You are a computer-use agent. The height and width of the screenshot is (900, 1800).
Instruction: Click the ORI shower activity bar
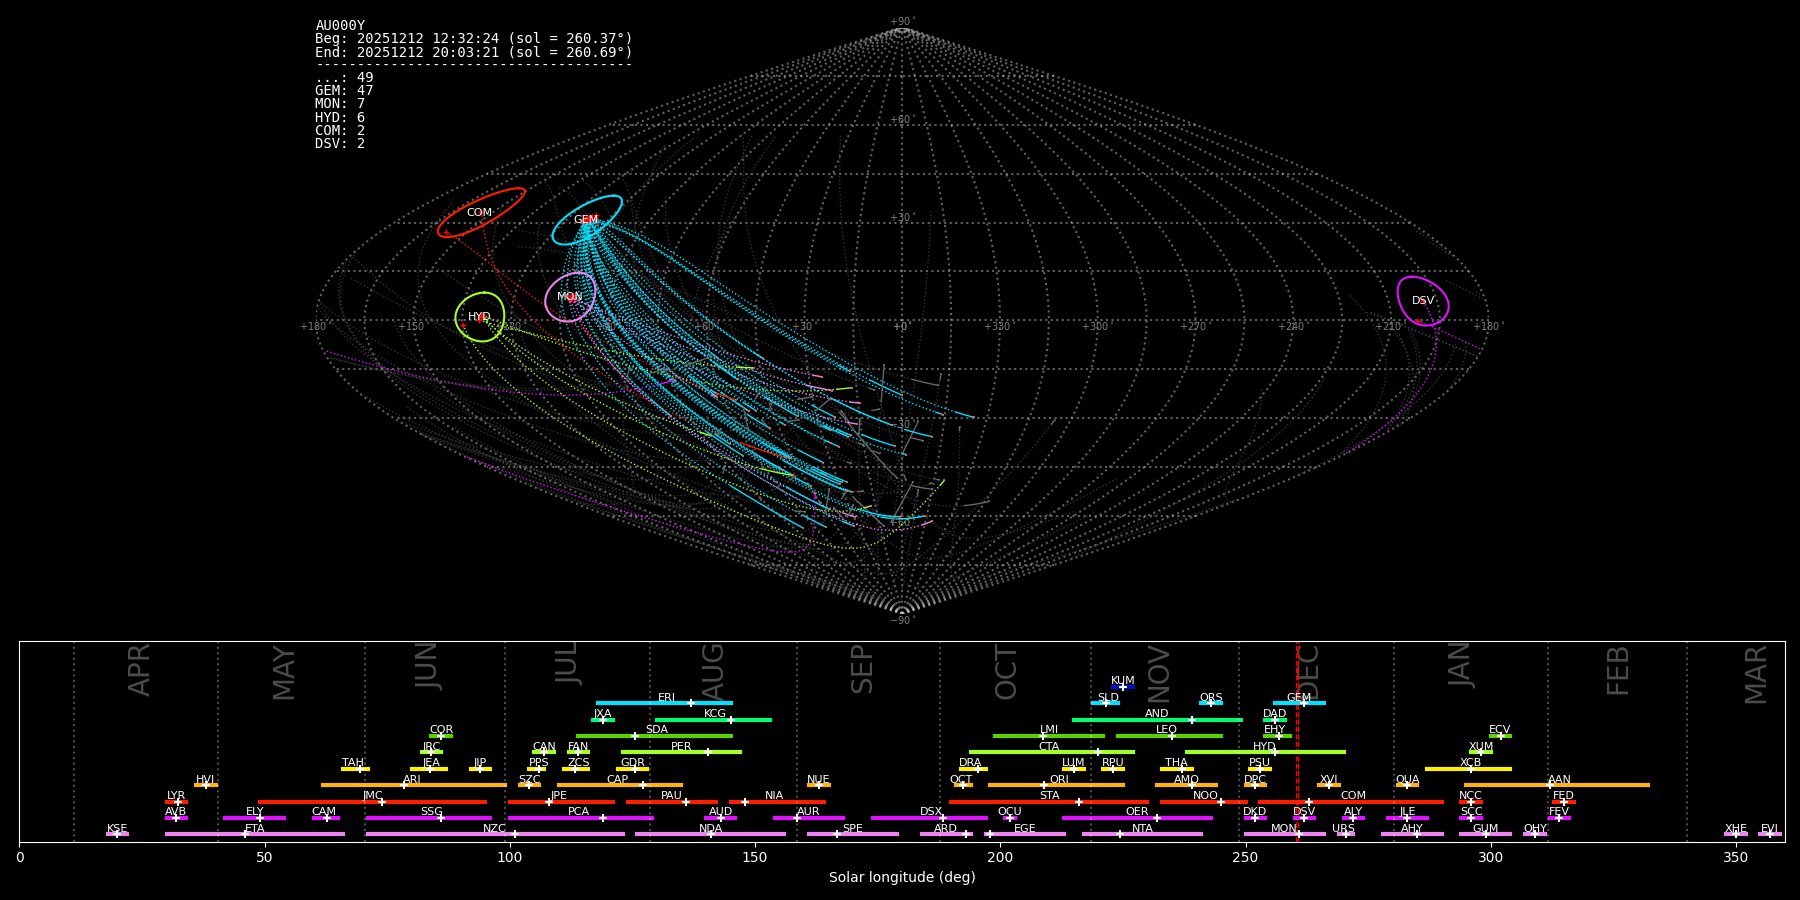(1056, 785)
